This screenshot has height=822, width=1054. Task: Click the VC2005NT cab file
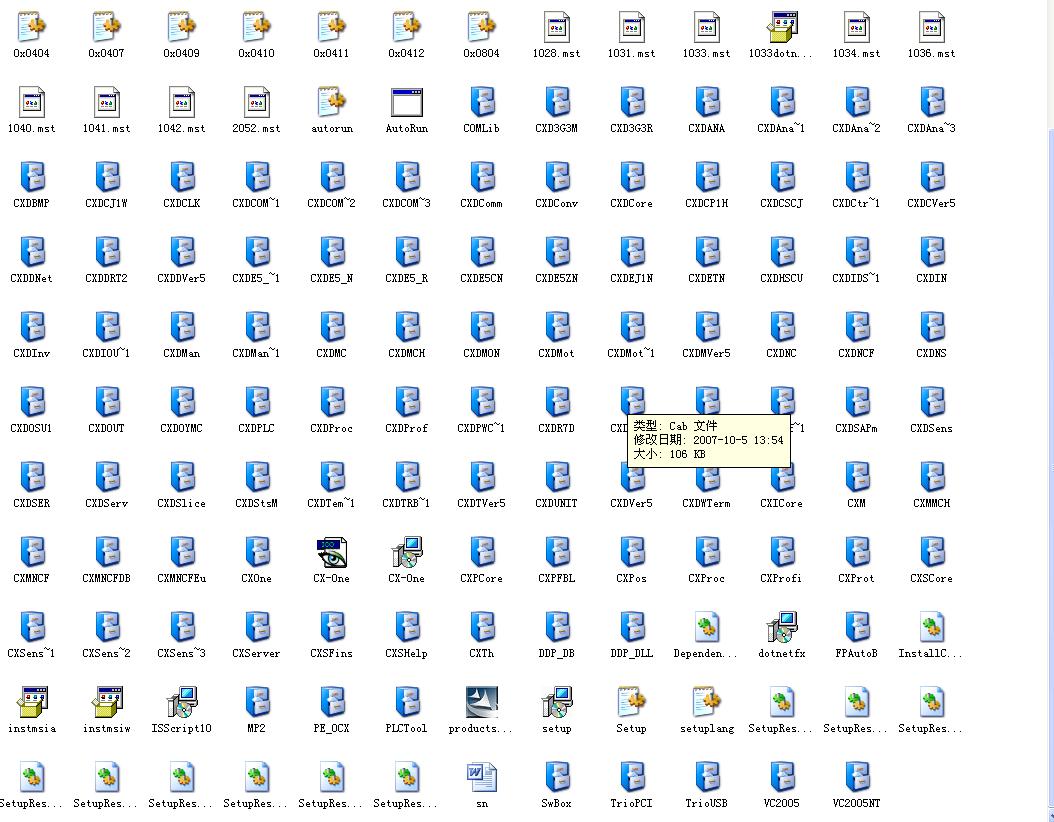point(857,778)
